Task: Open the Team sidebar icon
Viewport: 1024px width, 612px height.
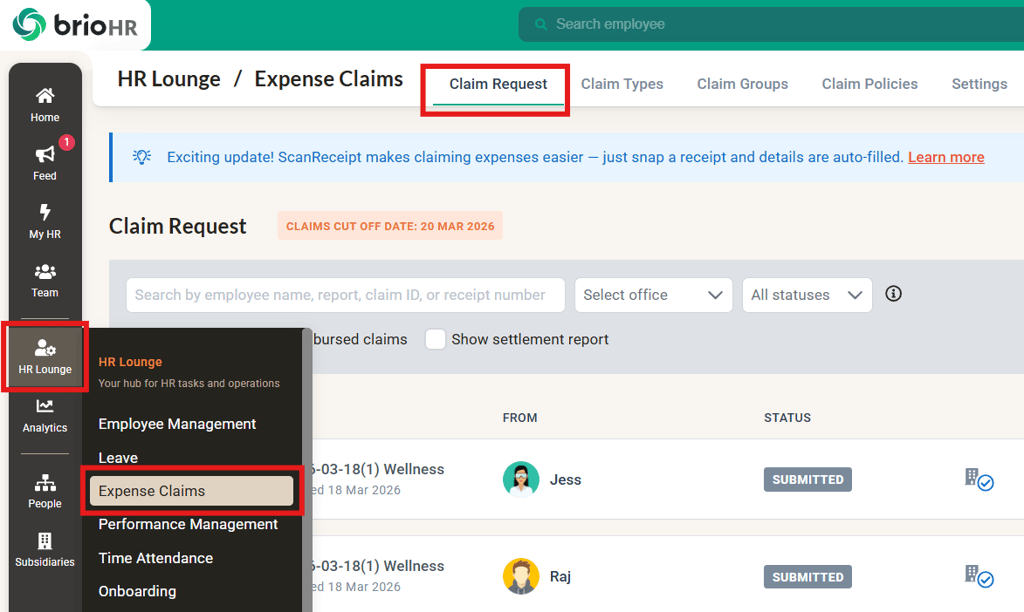Action: [44, 280]
